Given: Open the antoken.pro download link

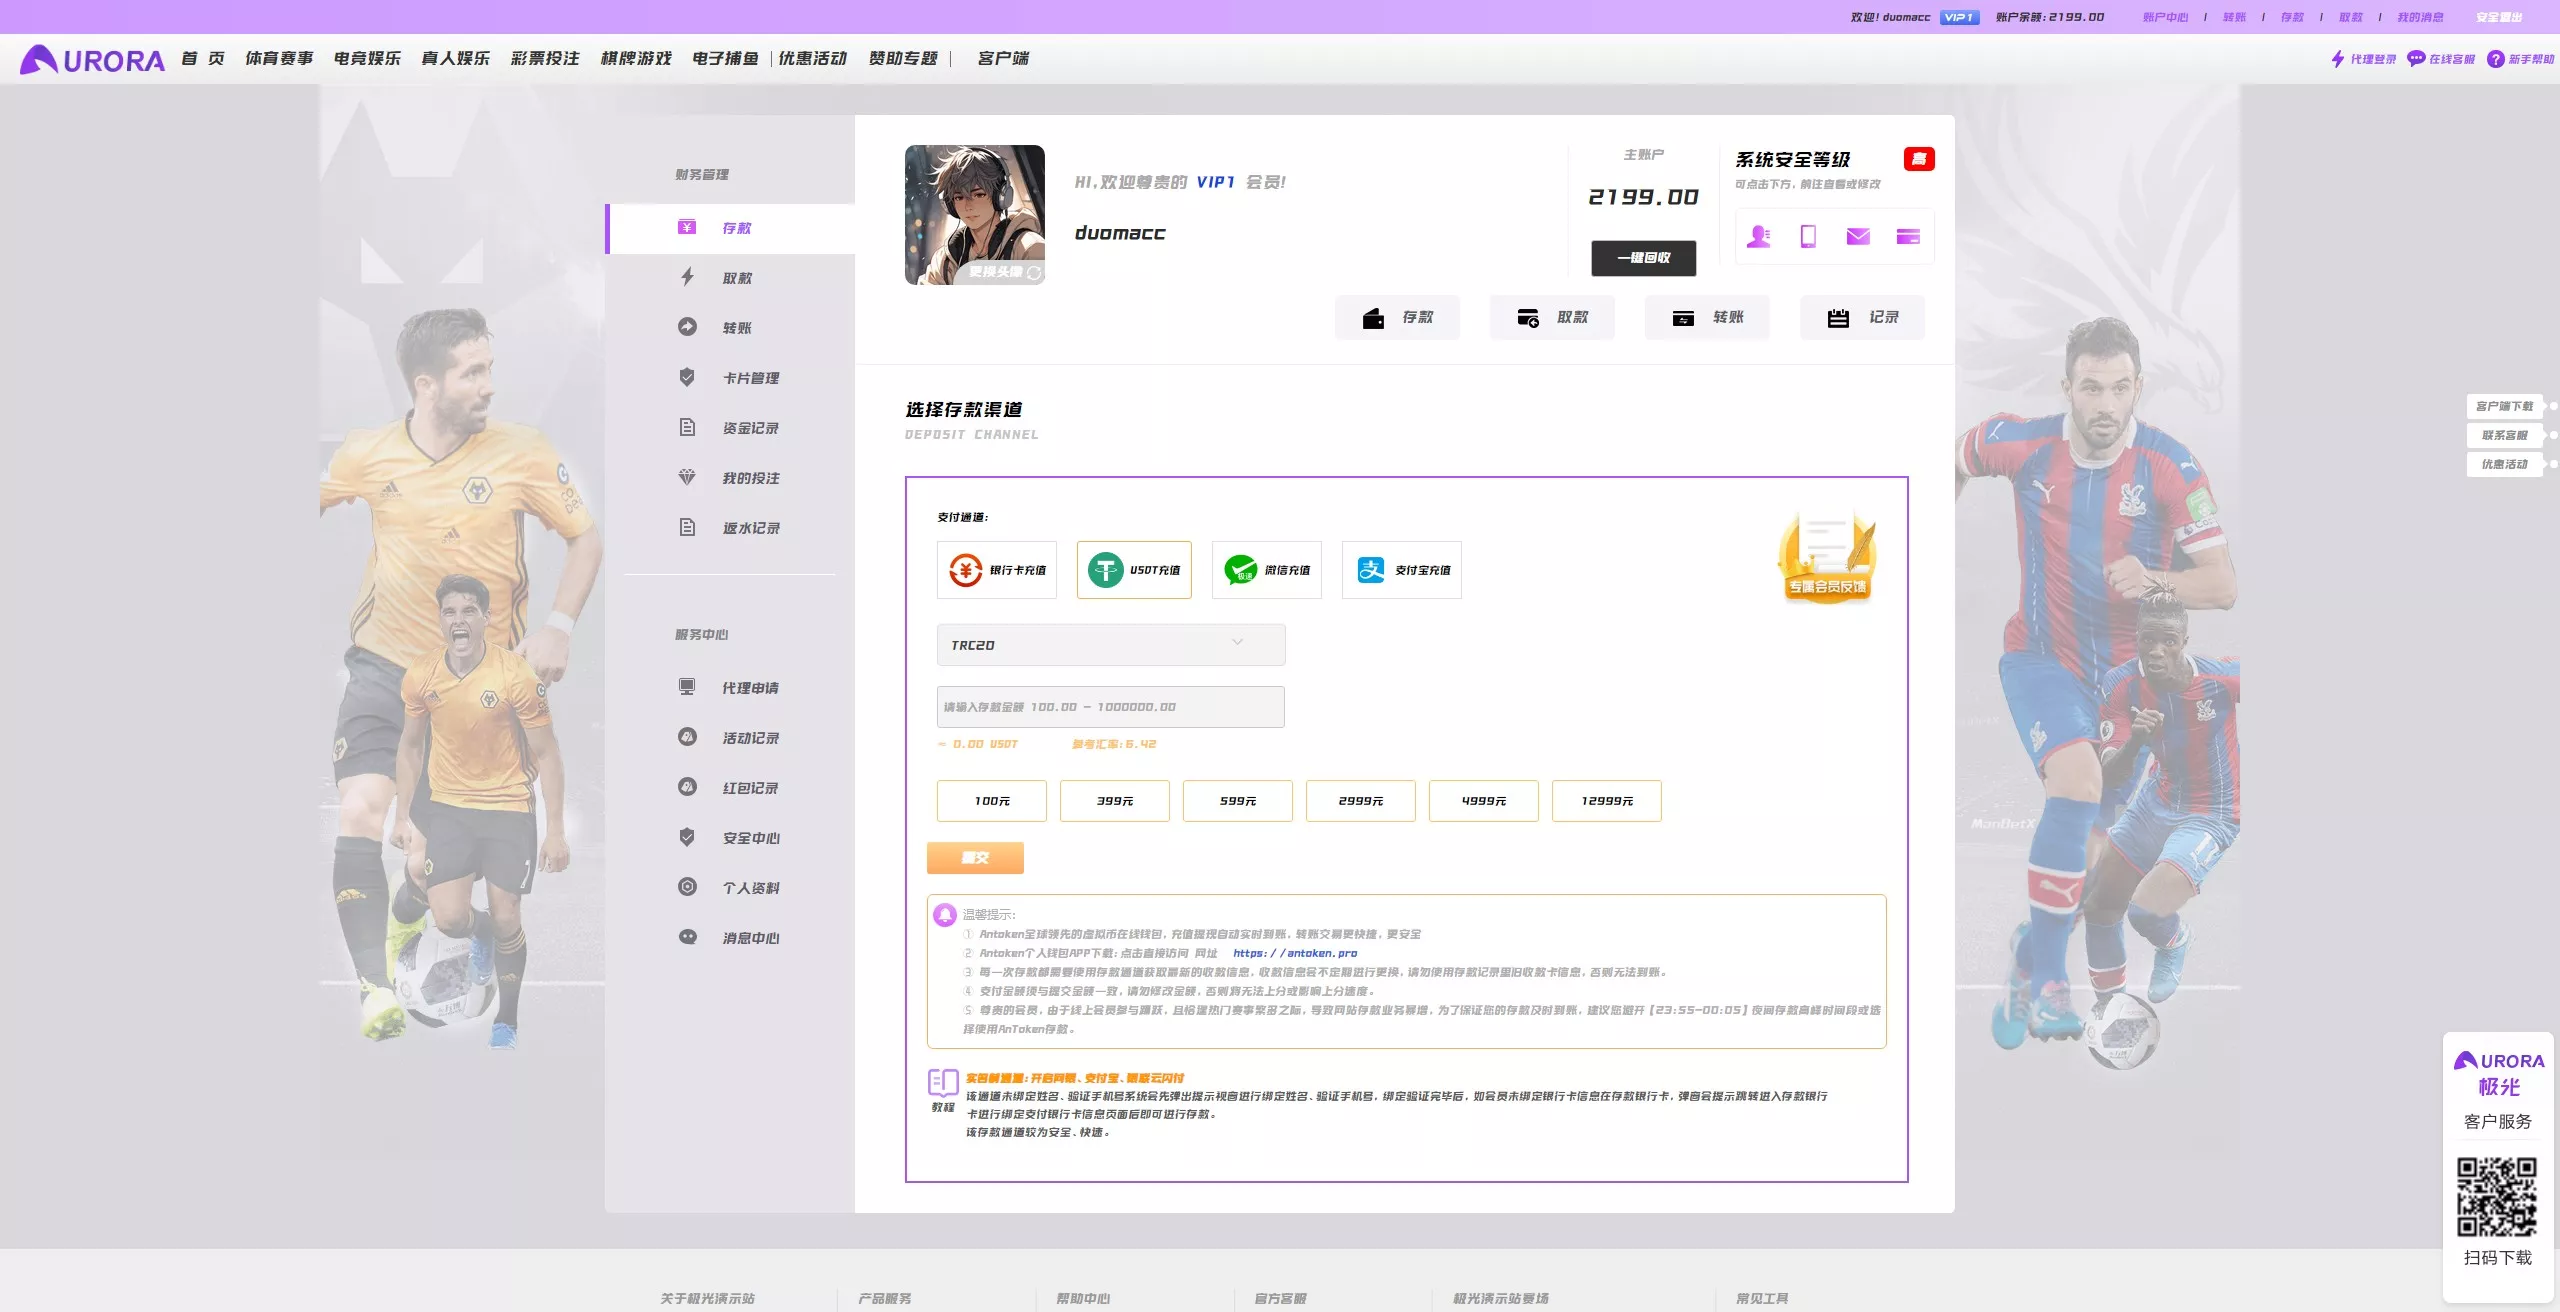Looking at the screenshot, I should [x=1295, y=953].
